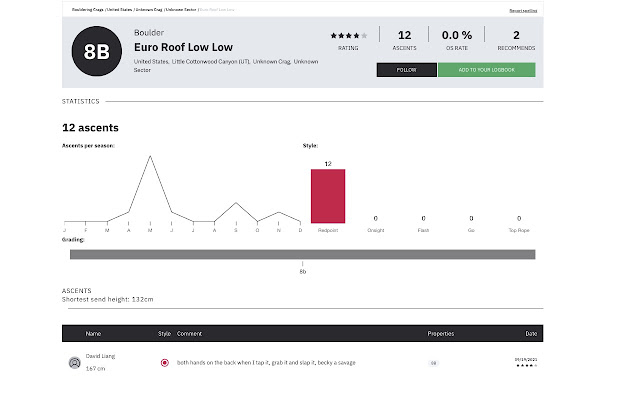Click David Liang's avatar icon
Viewport: 640px width, 400px height.
point(74,363)
